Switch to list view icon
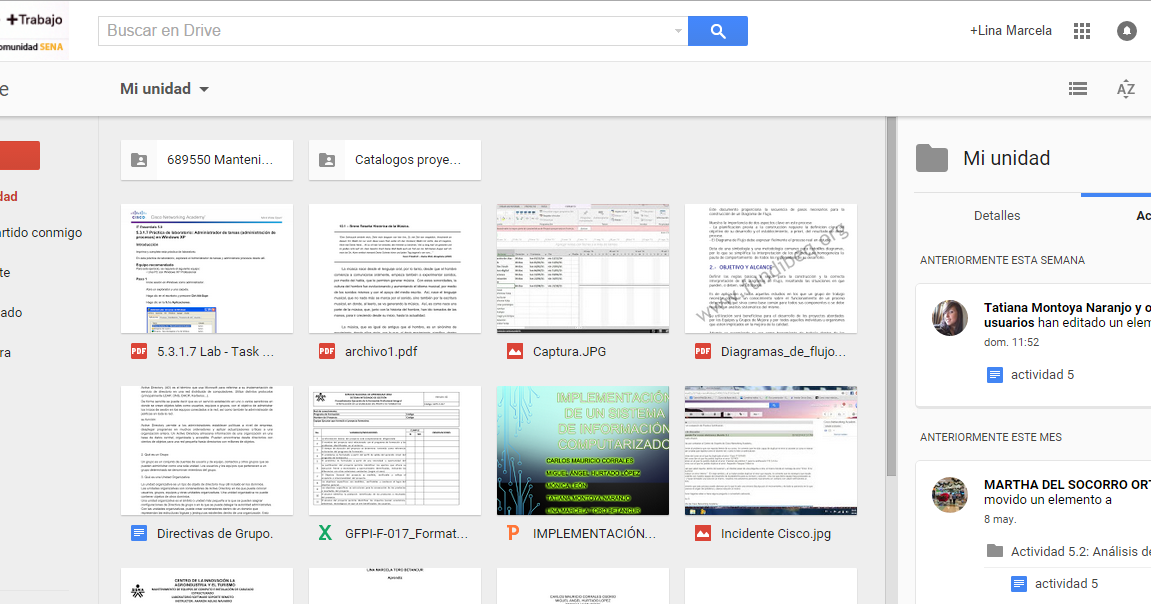 (x=1078, y=89)
